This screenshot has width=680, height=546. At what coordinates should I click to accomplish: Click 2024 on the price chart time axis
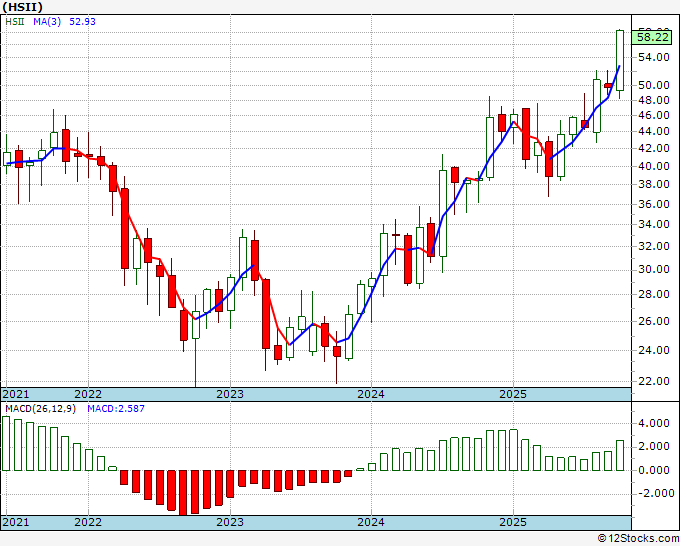[371, 394]
